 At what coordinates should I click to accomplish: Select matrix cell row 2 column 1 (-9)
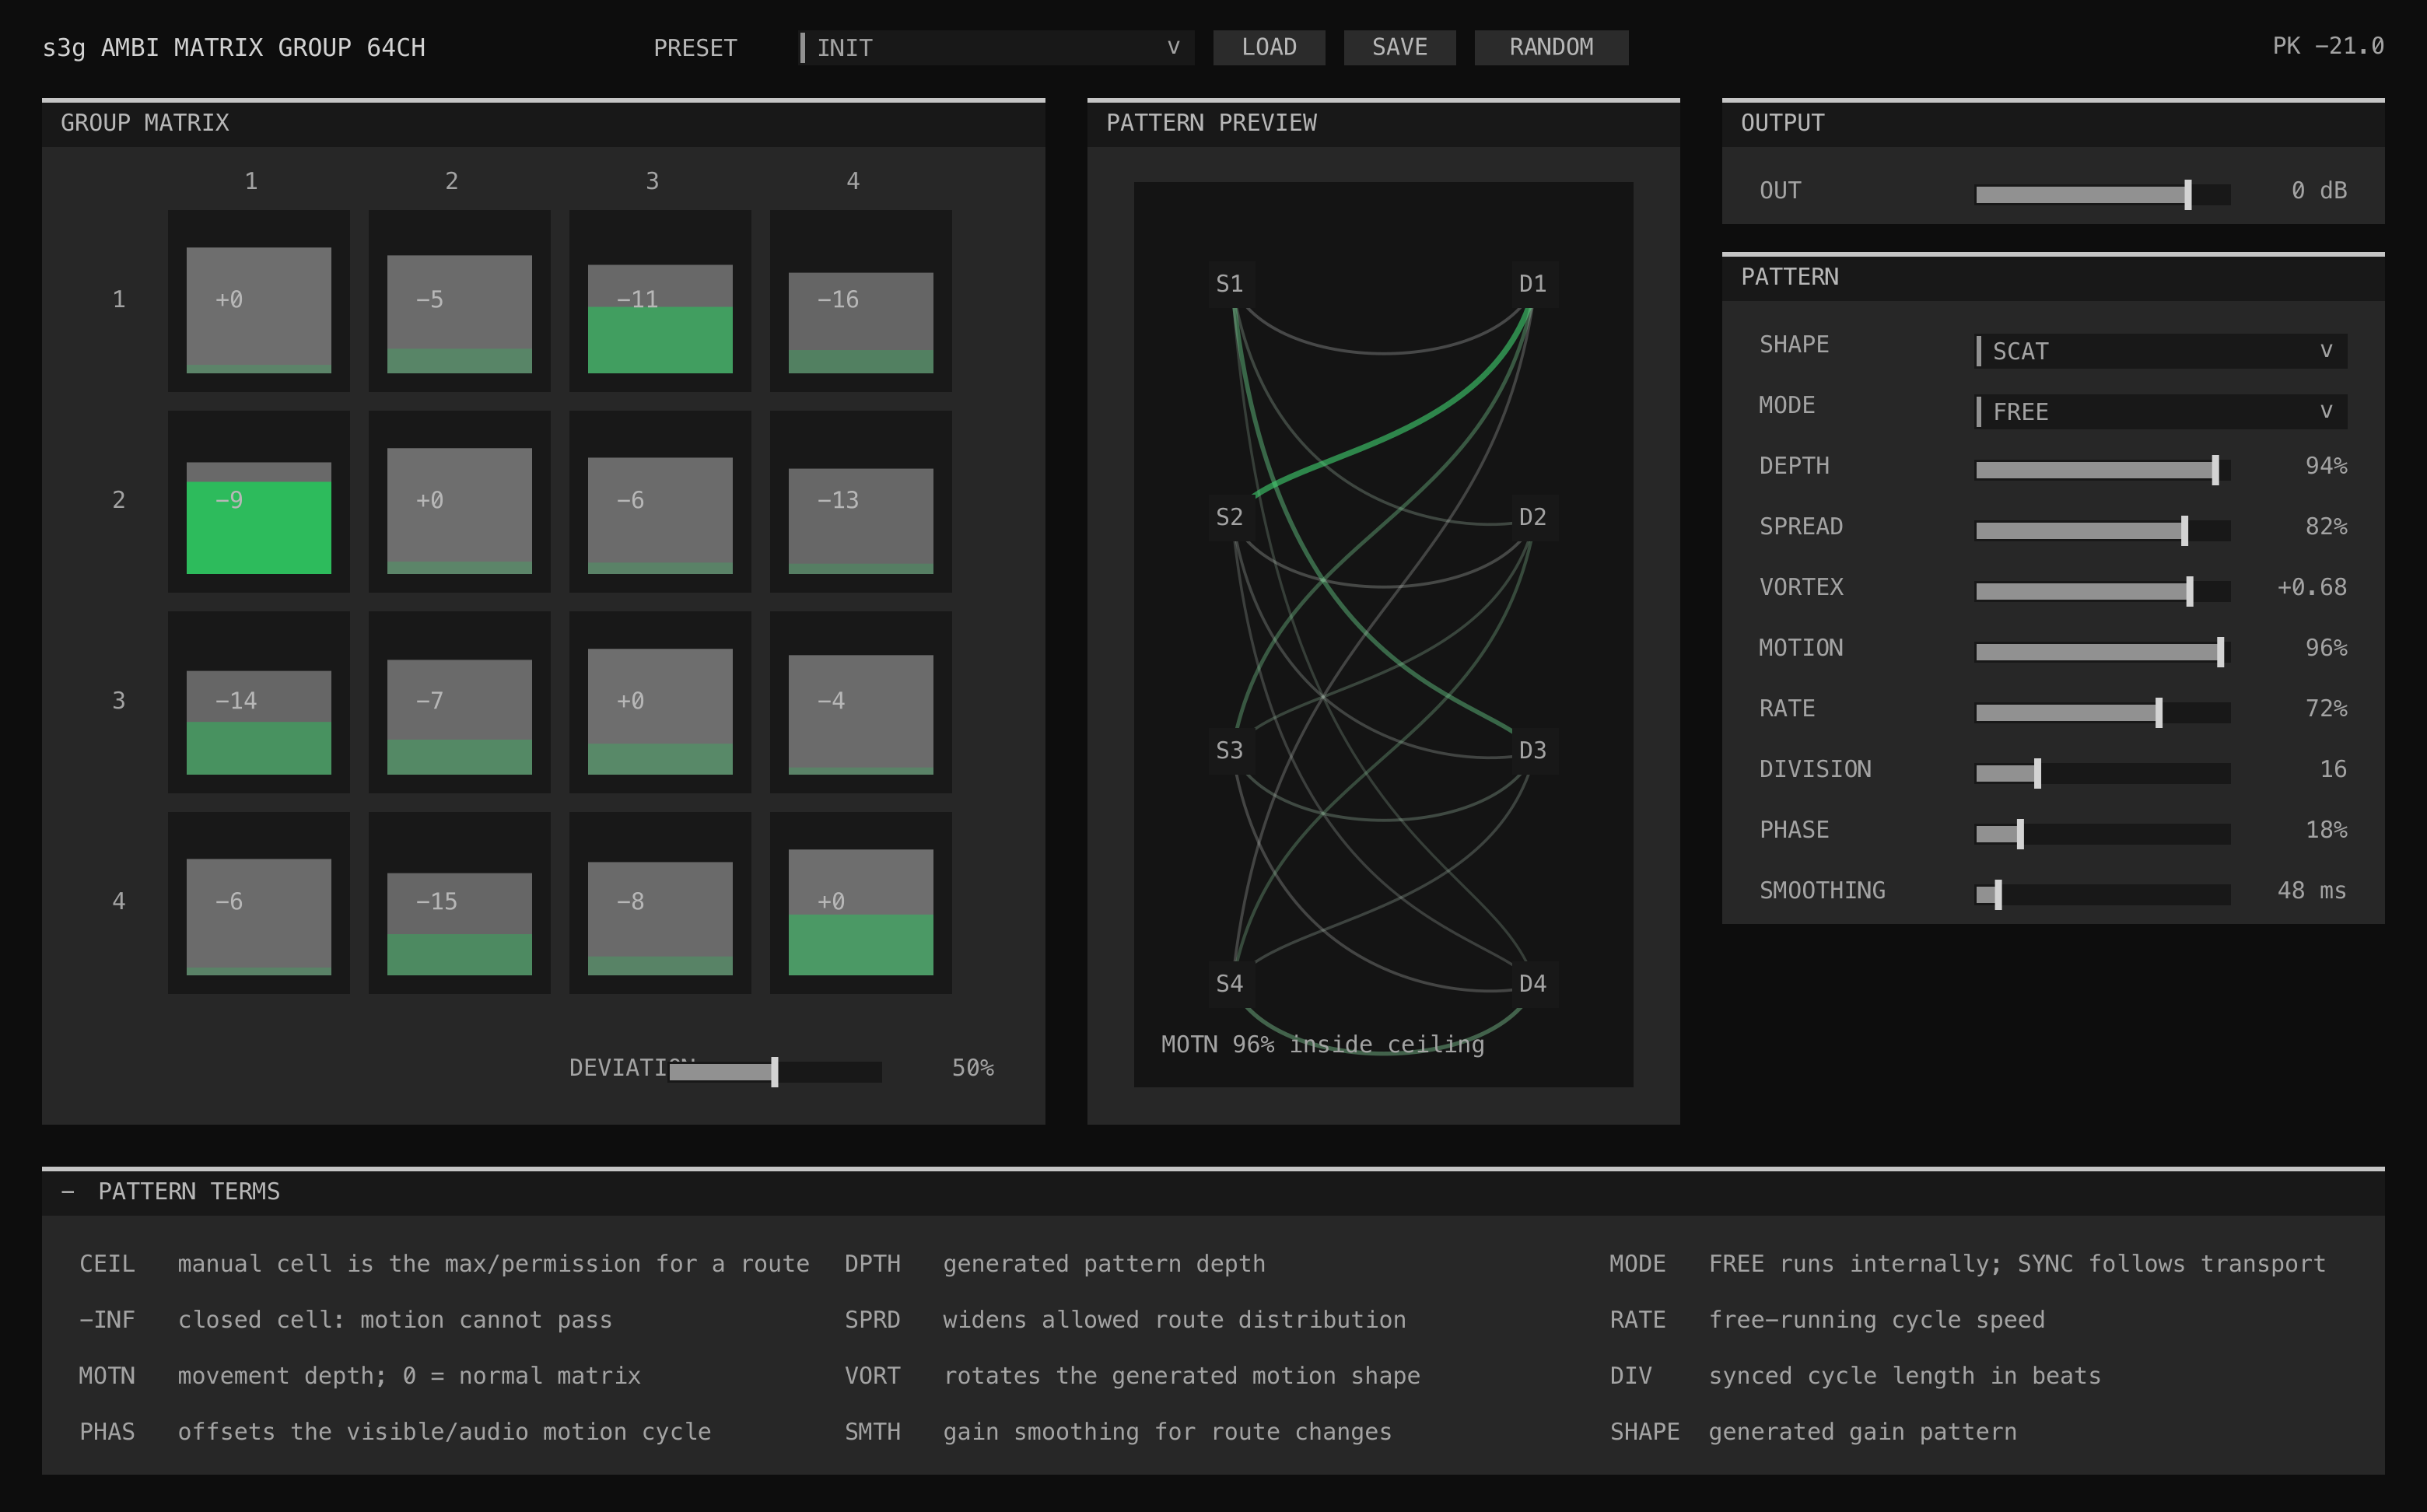259,501
